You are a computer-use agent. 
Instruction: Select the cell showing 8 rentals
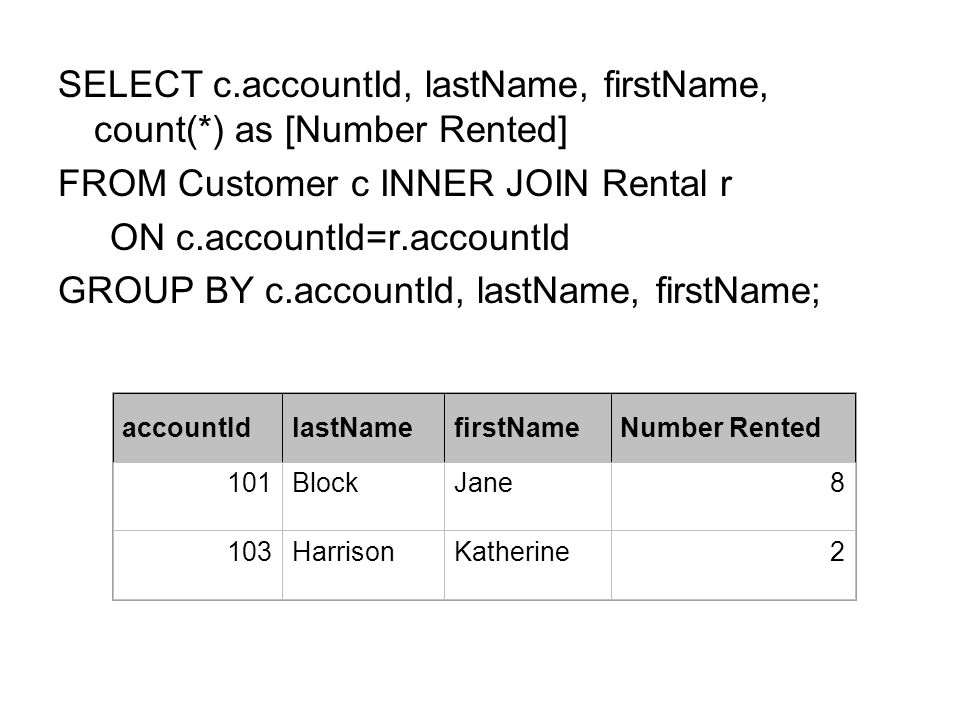733,497
